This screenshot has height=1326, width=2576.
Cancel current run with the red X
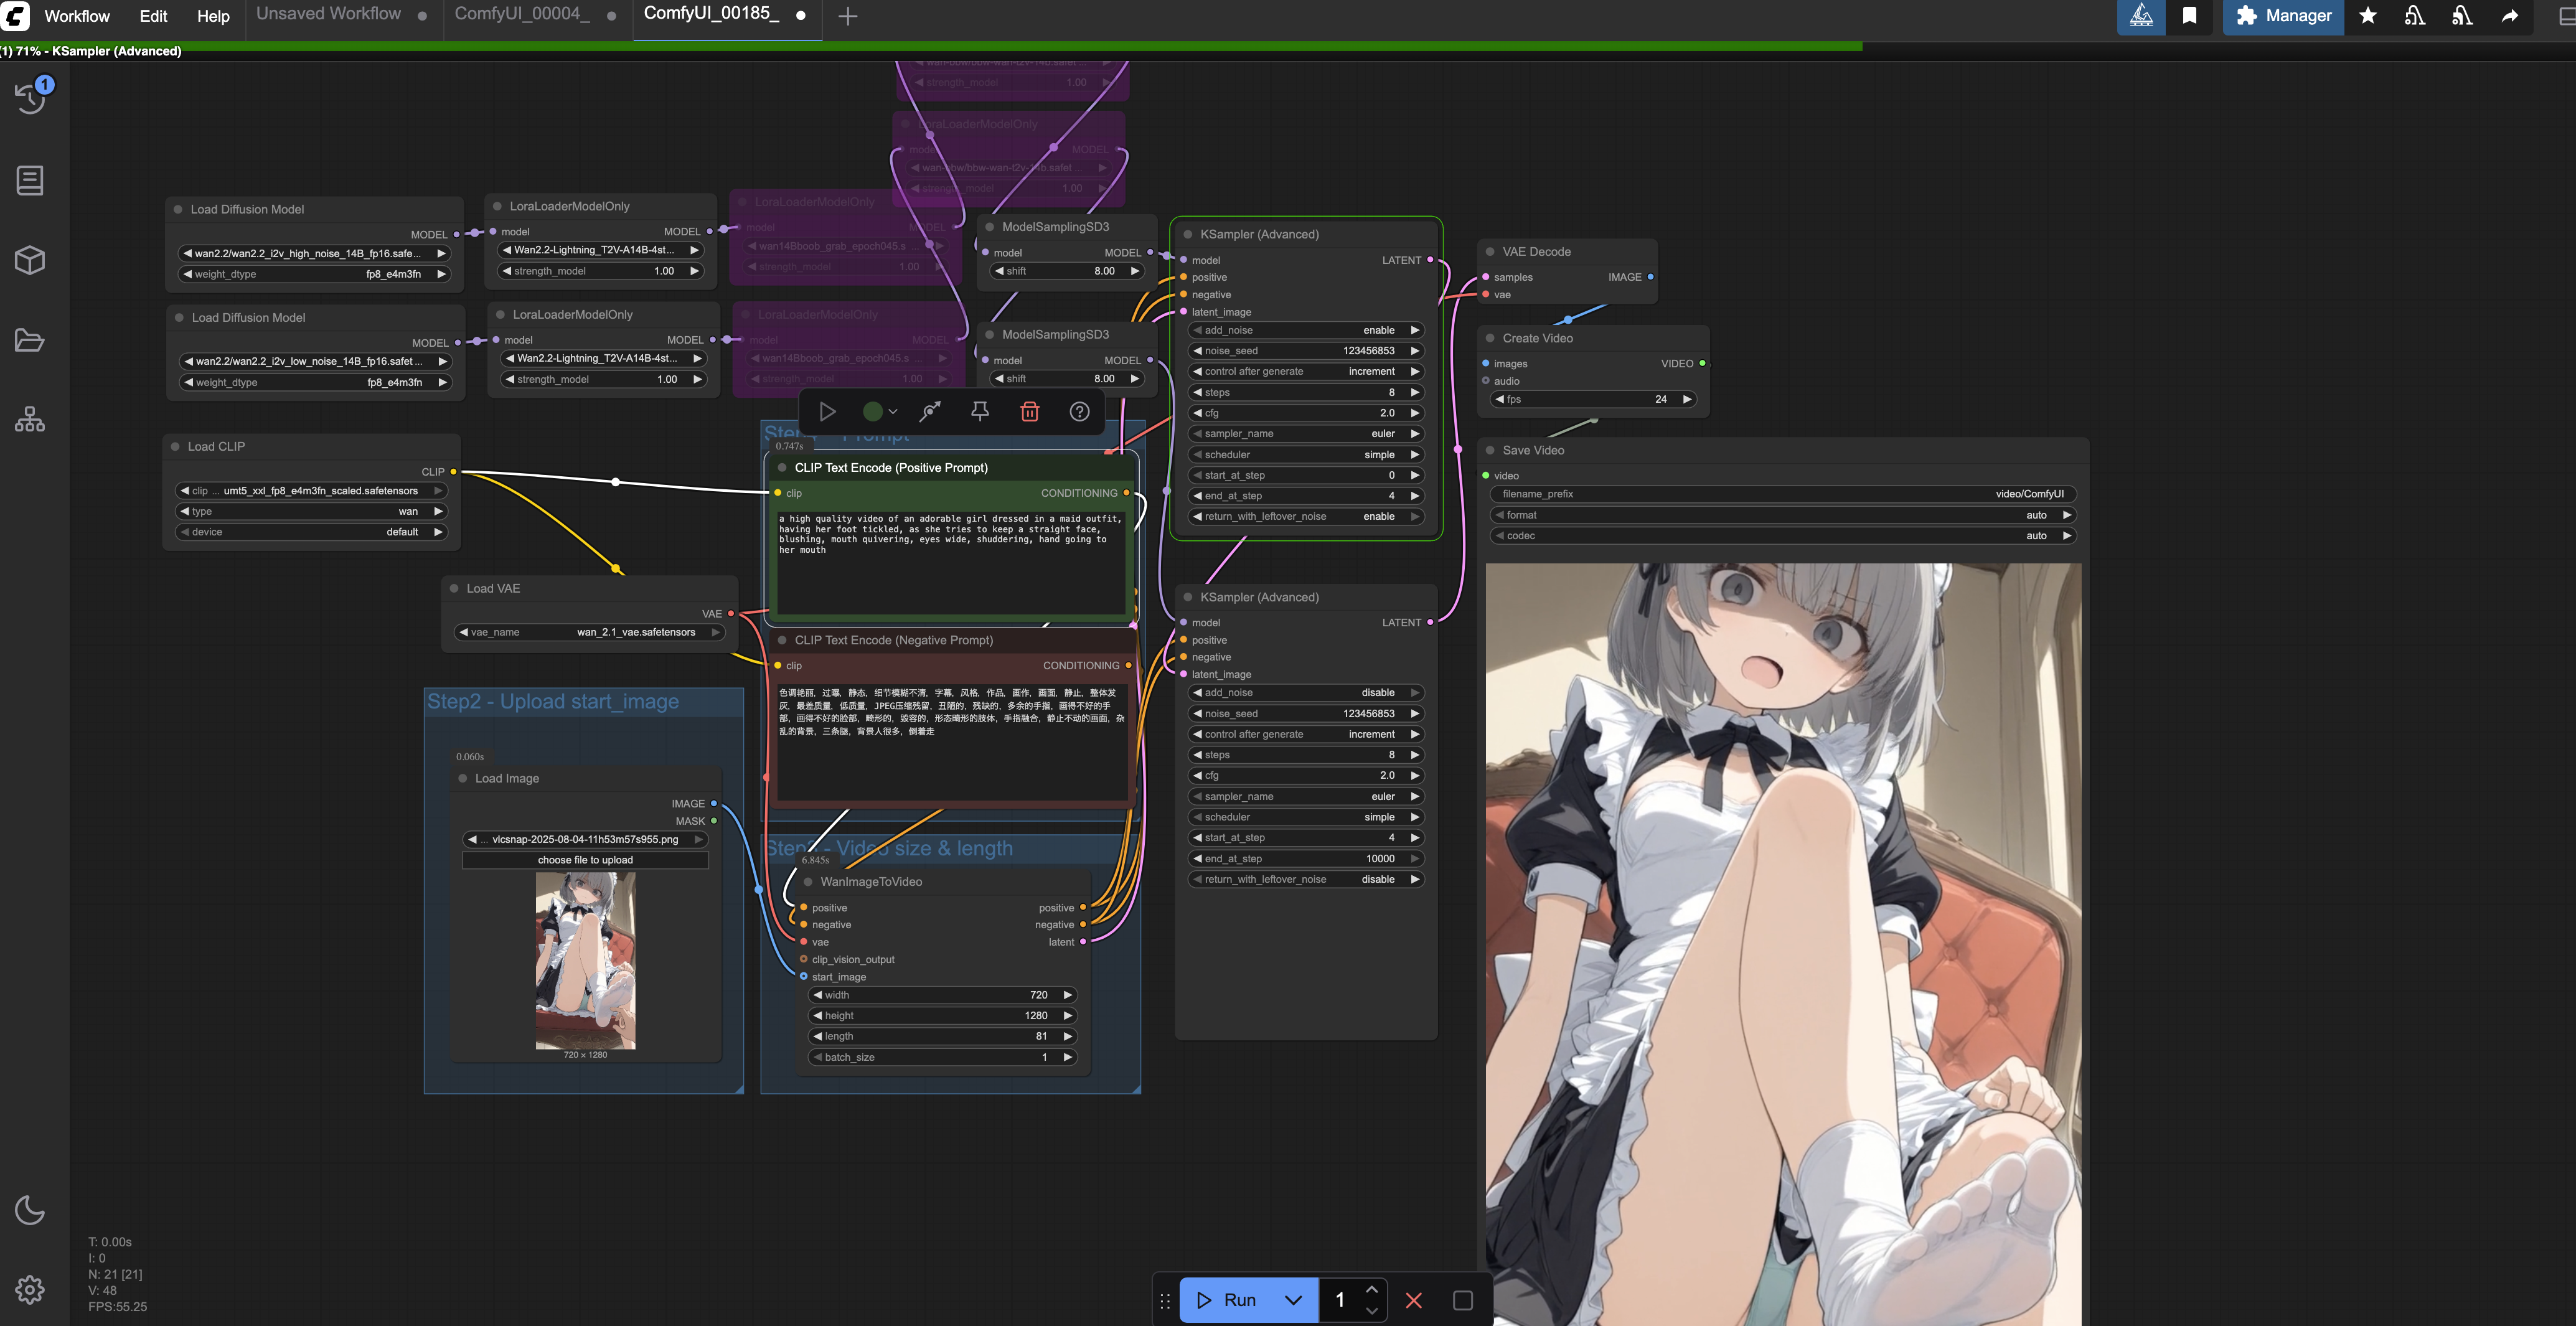click(1414, 1300)
